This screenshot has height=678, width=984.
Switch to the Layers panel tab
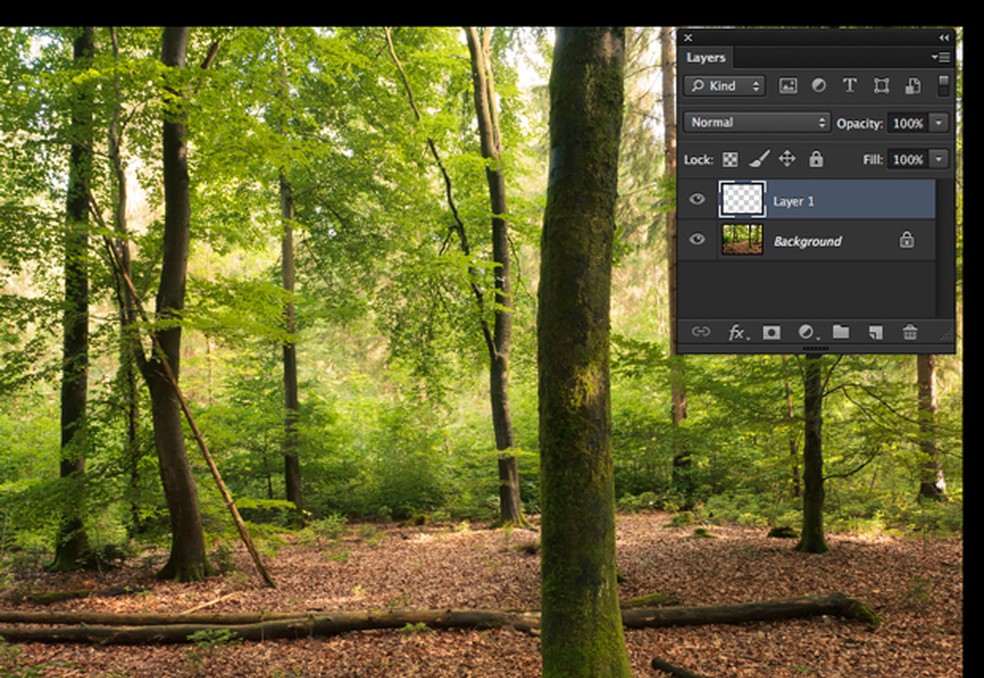coord(705,57)
